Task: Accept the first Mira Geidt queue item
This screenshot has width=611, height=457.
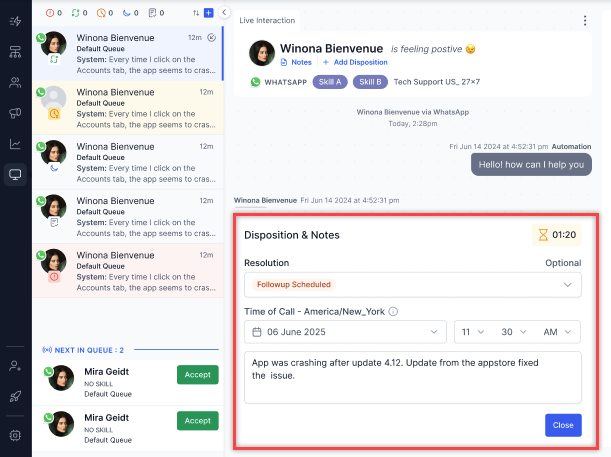Action: pos(197,375)
